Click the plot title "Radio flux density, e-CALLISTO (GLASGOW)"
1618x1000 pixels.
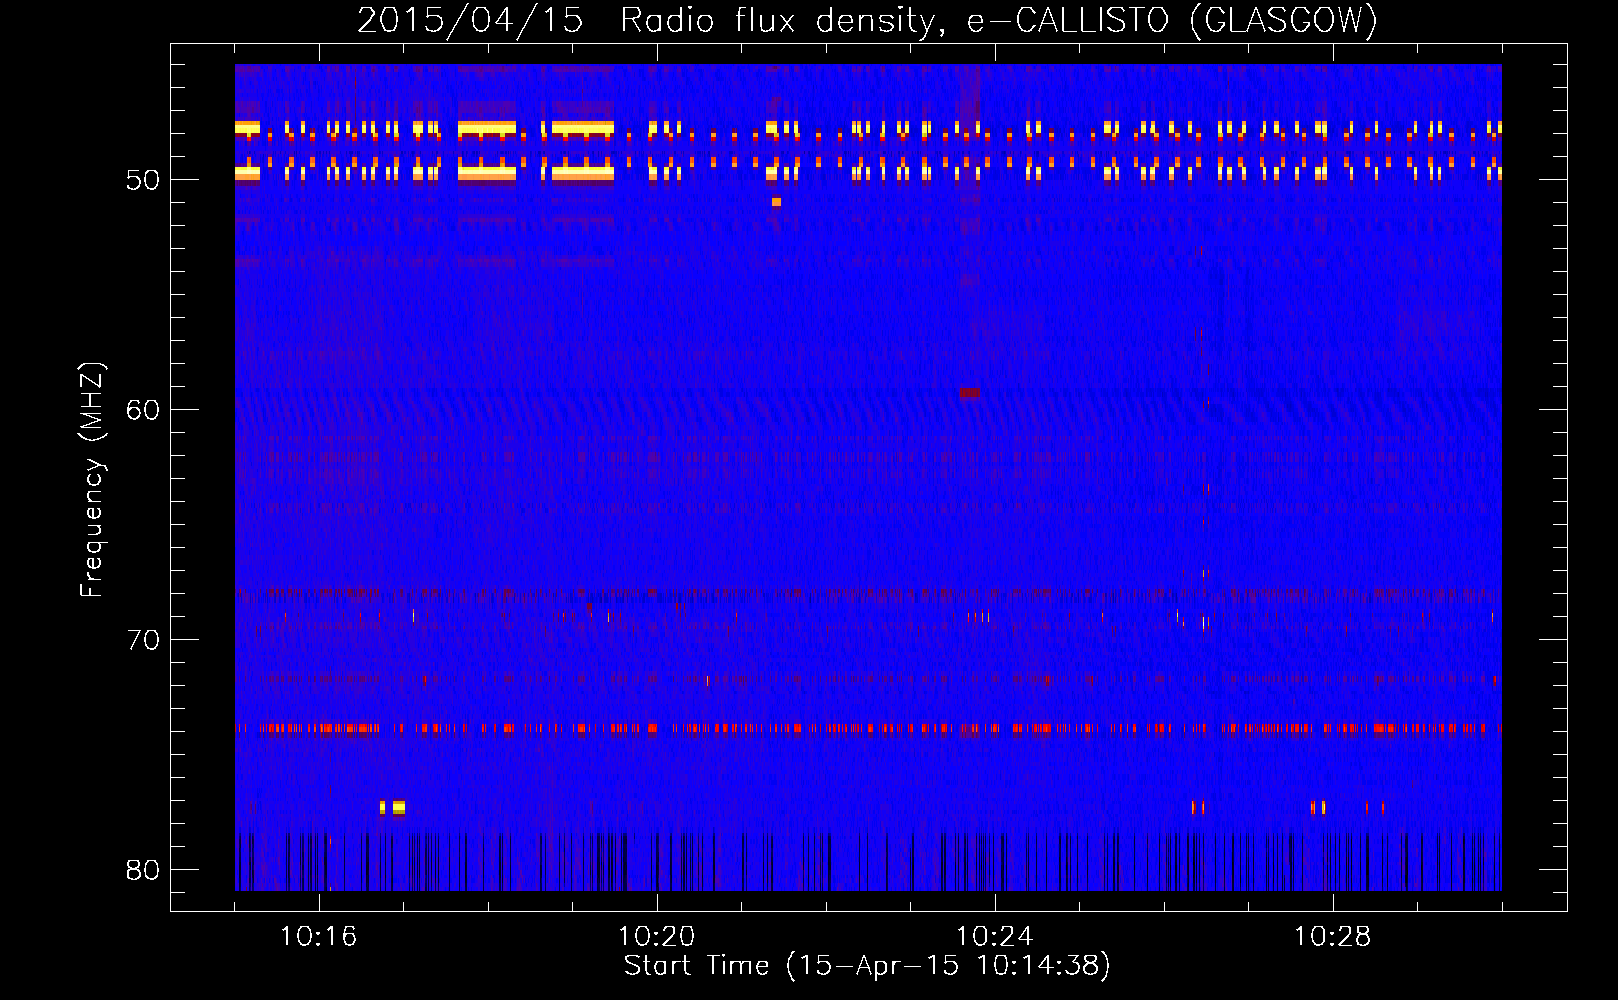pos(998,20)
